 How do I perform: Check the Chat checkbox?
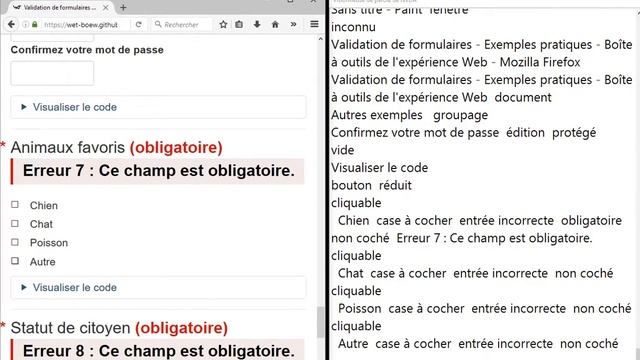[15, 224]
